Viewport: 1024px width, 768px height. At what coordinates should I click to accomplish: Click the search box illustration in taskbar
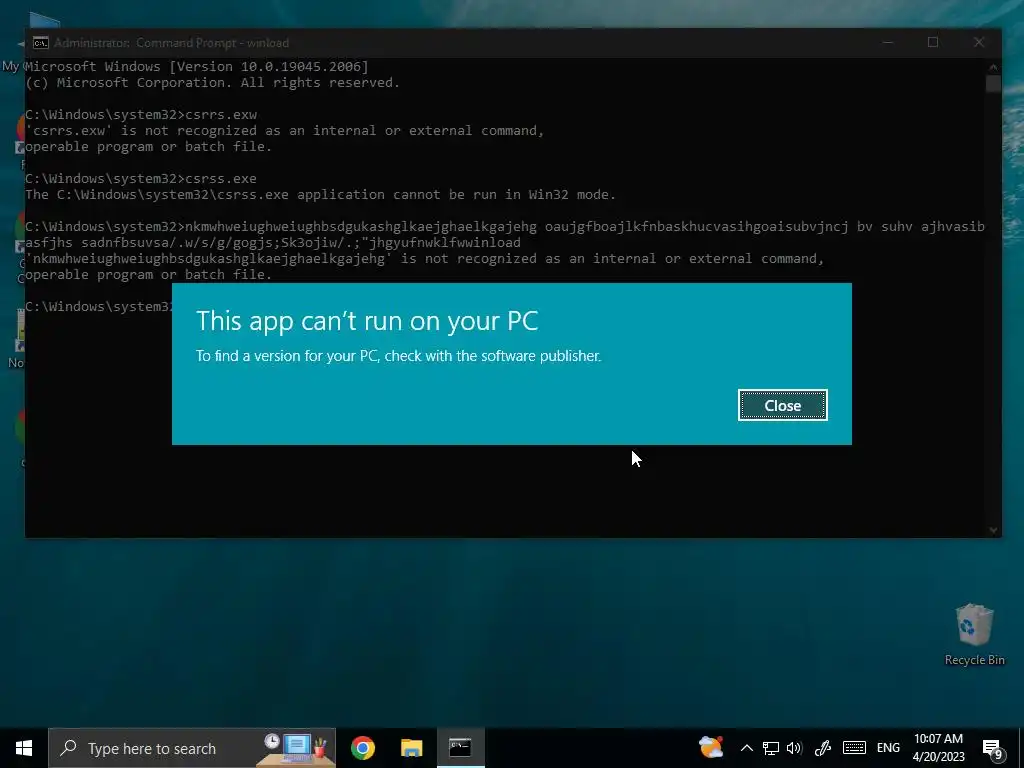point(295,748)
